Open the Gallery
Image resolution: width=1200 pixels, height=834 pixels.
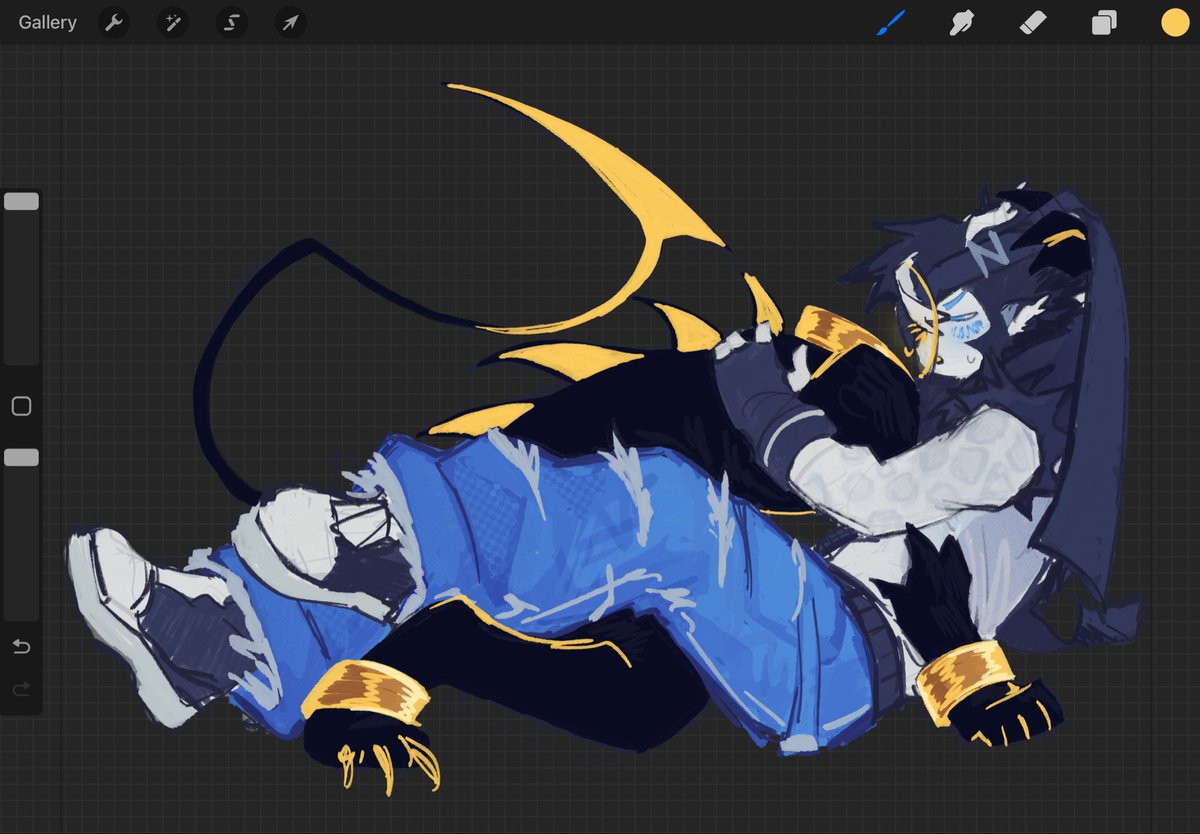click(x=47, y=22)
